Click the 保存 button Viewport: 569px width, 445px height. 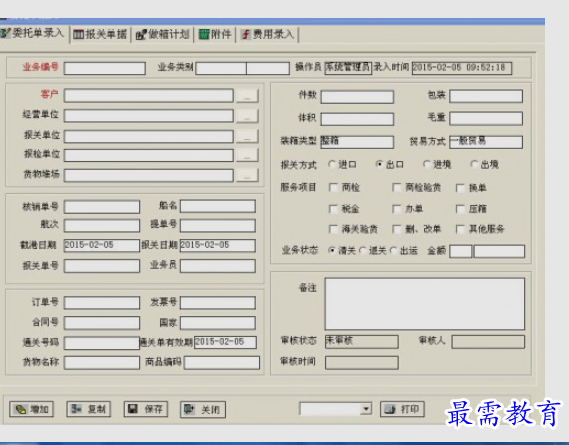pos(146,409)
